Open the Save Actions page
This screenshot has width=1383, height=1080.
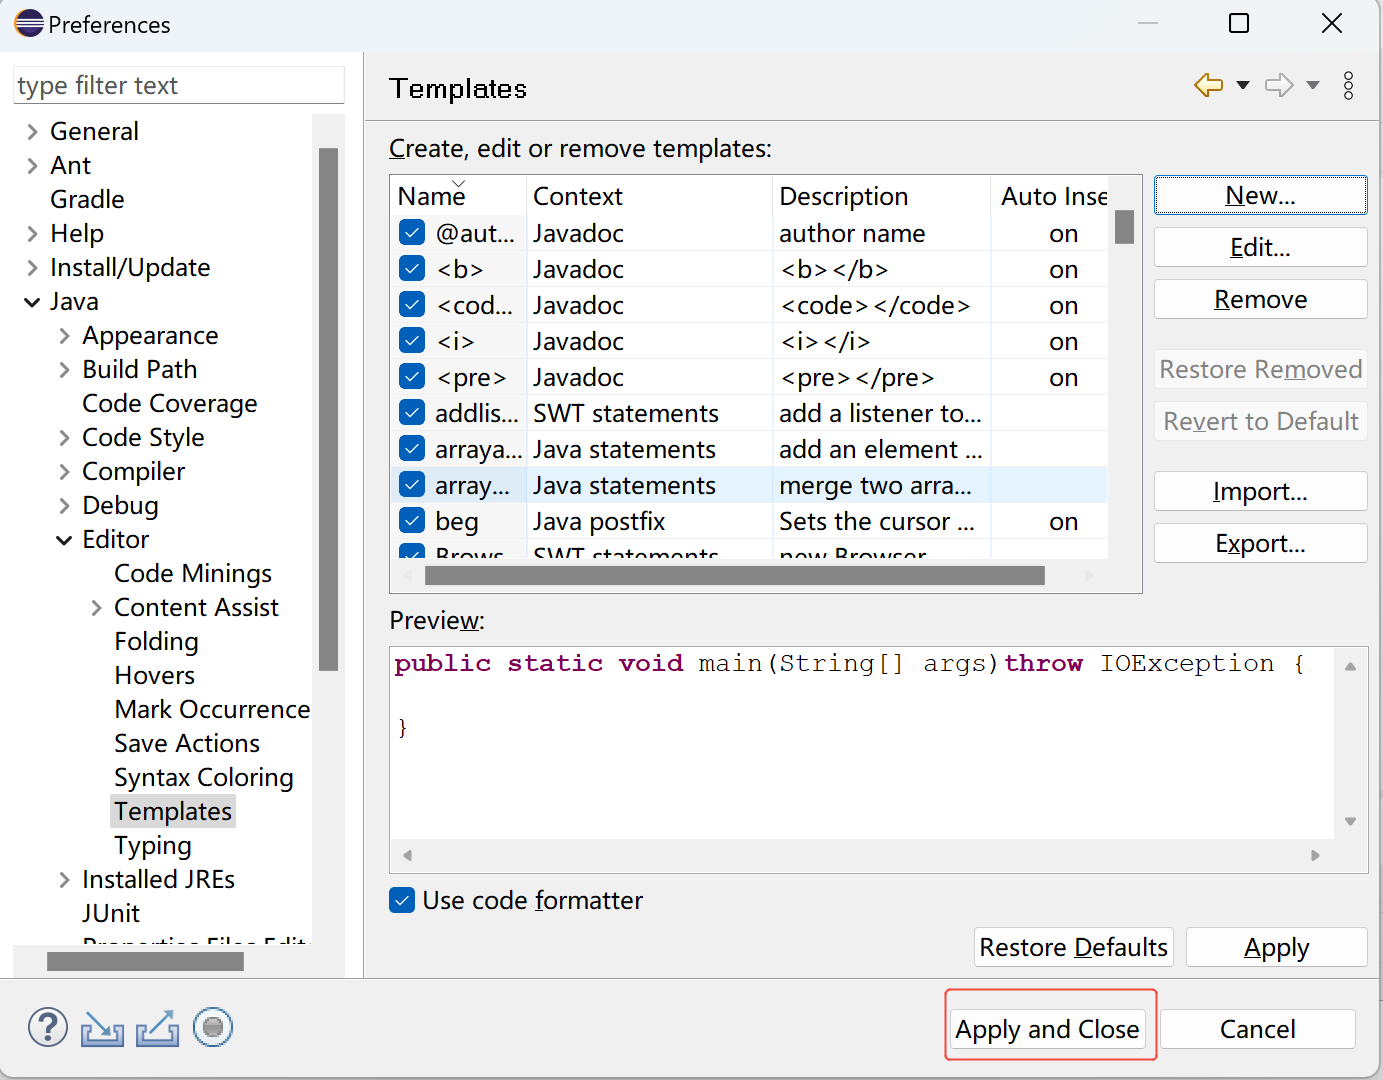(x=187, y=744)
